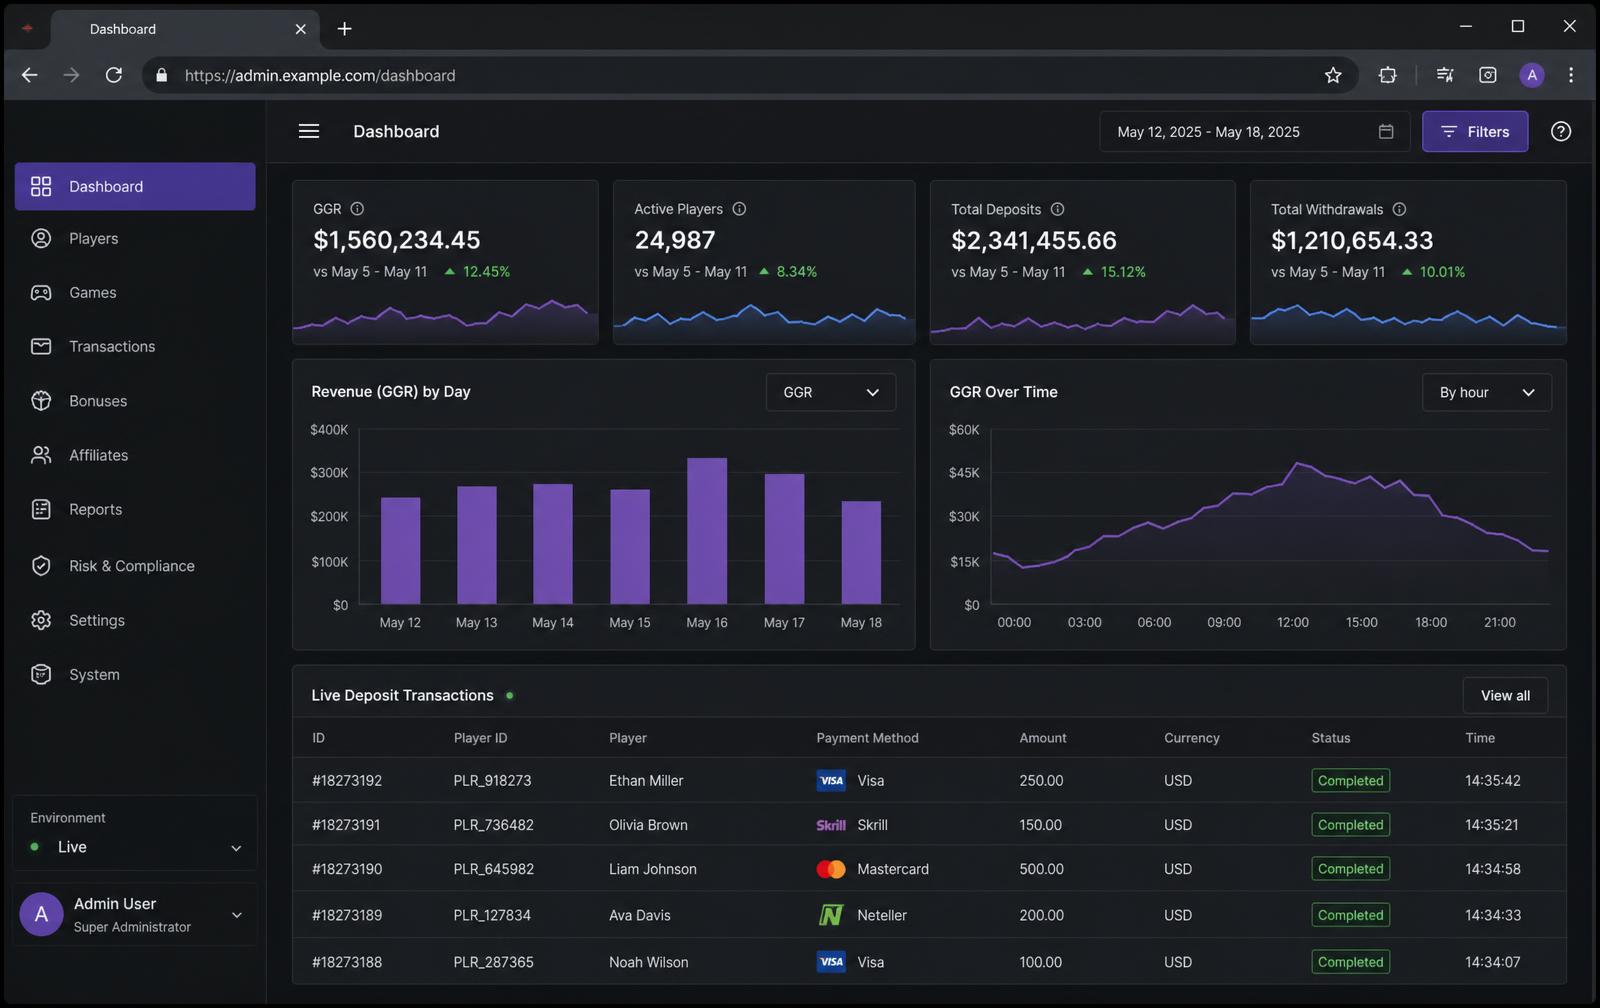Click Completed status for Noah Wilson
This screenshot has width=1600, height=1008.
[x=1350, y=962]
